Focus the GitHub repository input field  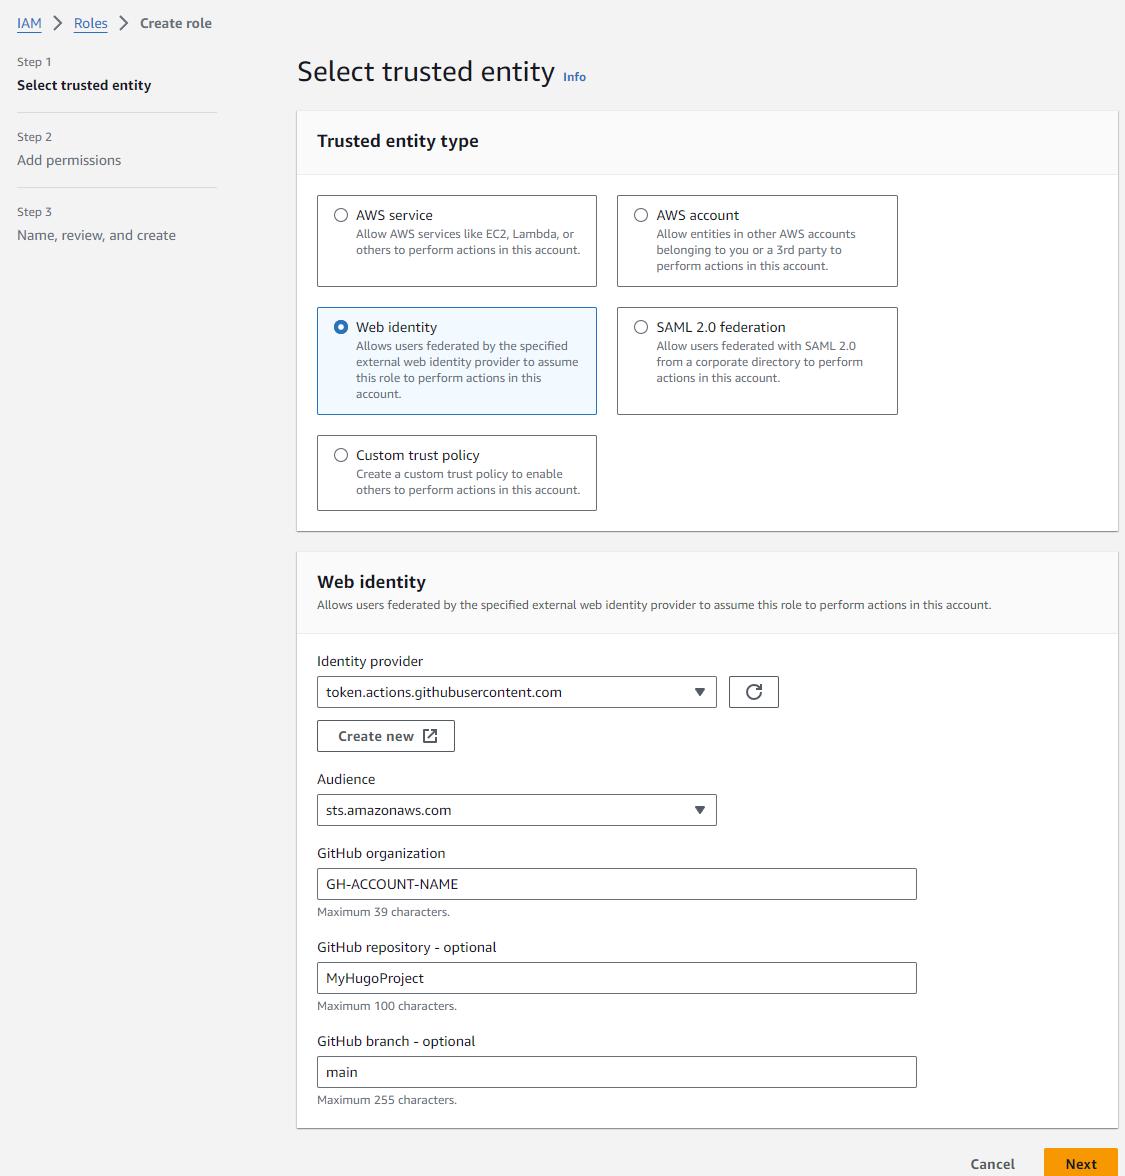pyautogui.click(x=616, y=978)
